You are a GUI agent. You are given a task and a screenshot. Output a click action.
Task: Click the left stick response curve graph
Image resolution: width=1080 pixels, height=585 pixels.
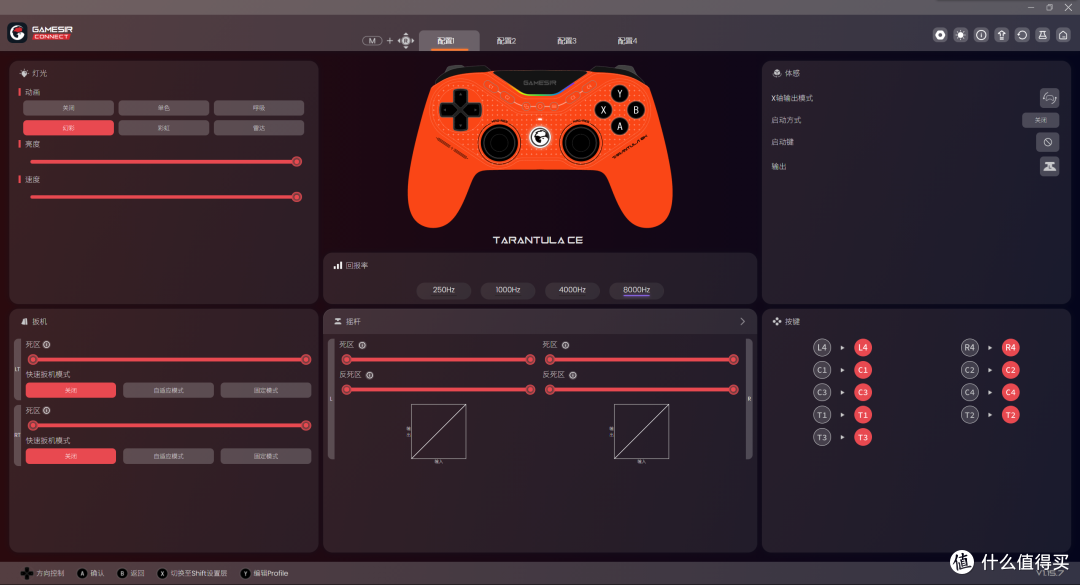pos(439,431)
